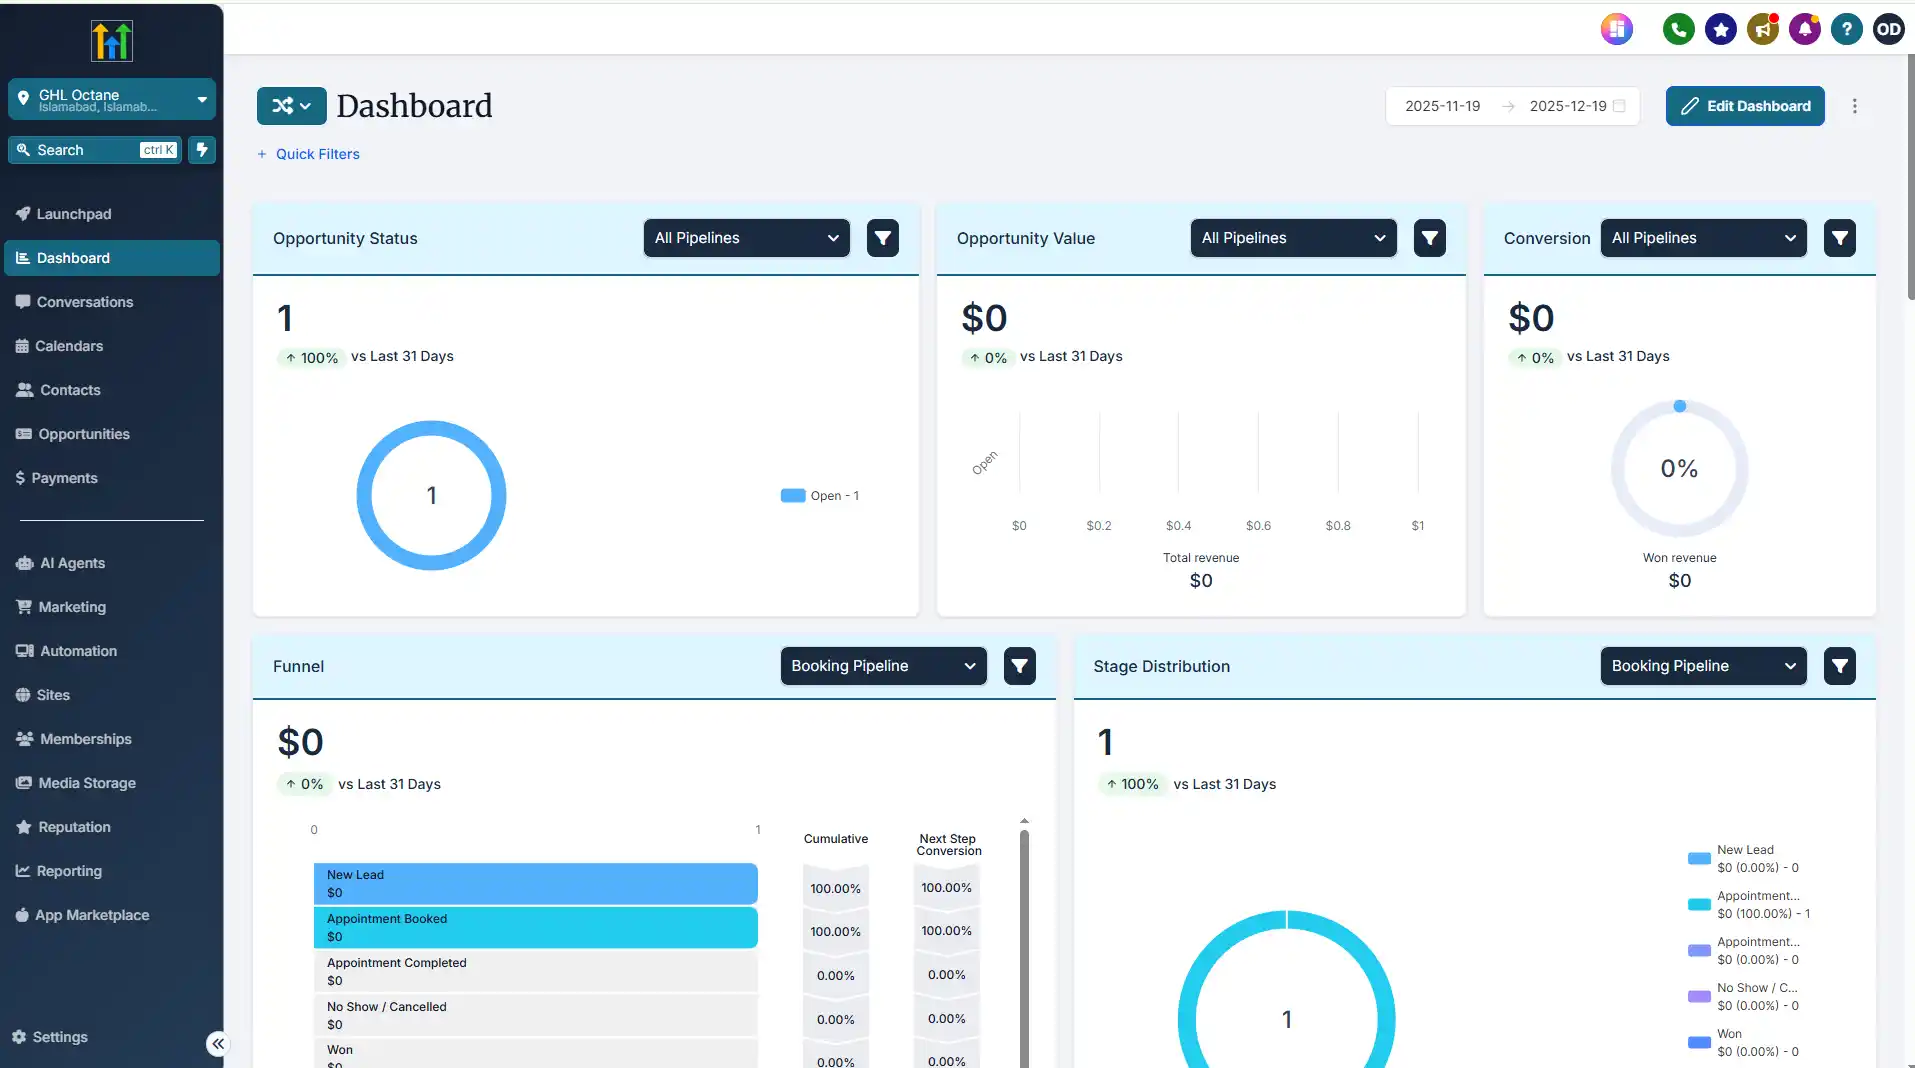
Task: Open the App Marketplace menu item
Action: click(x=93, y=914)
